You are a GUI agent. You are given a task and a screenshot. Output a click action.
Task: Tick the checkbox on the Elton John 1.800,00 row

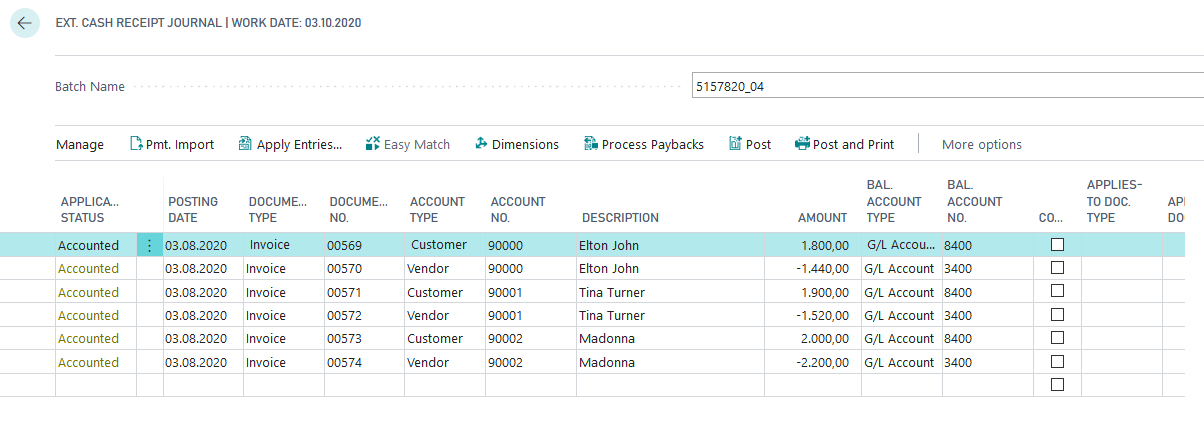tap(1057, 245)
